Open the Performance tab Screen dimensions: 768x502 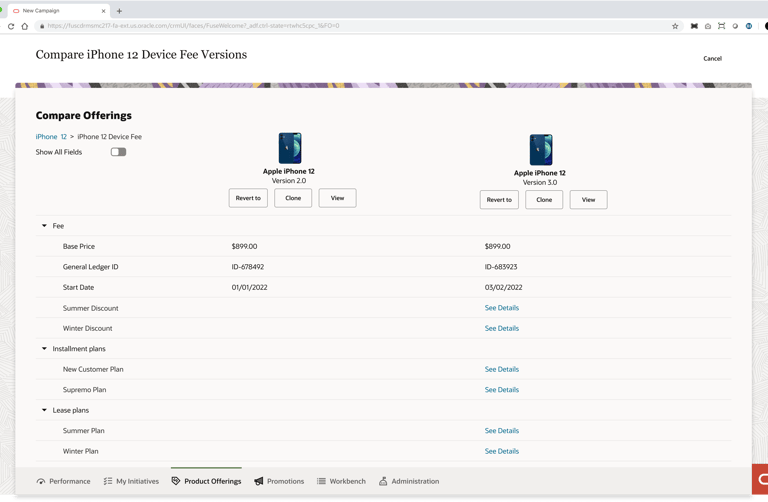pyautogui.click(x=63, y=481)
